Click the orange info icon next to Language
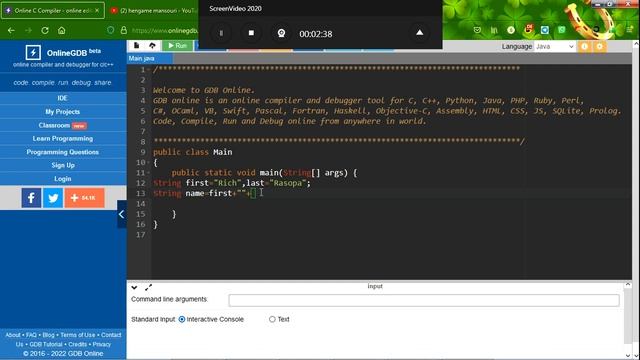The height and width of the screenshot is (360, 640). [x=584, y=47]
